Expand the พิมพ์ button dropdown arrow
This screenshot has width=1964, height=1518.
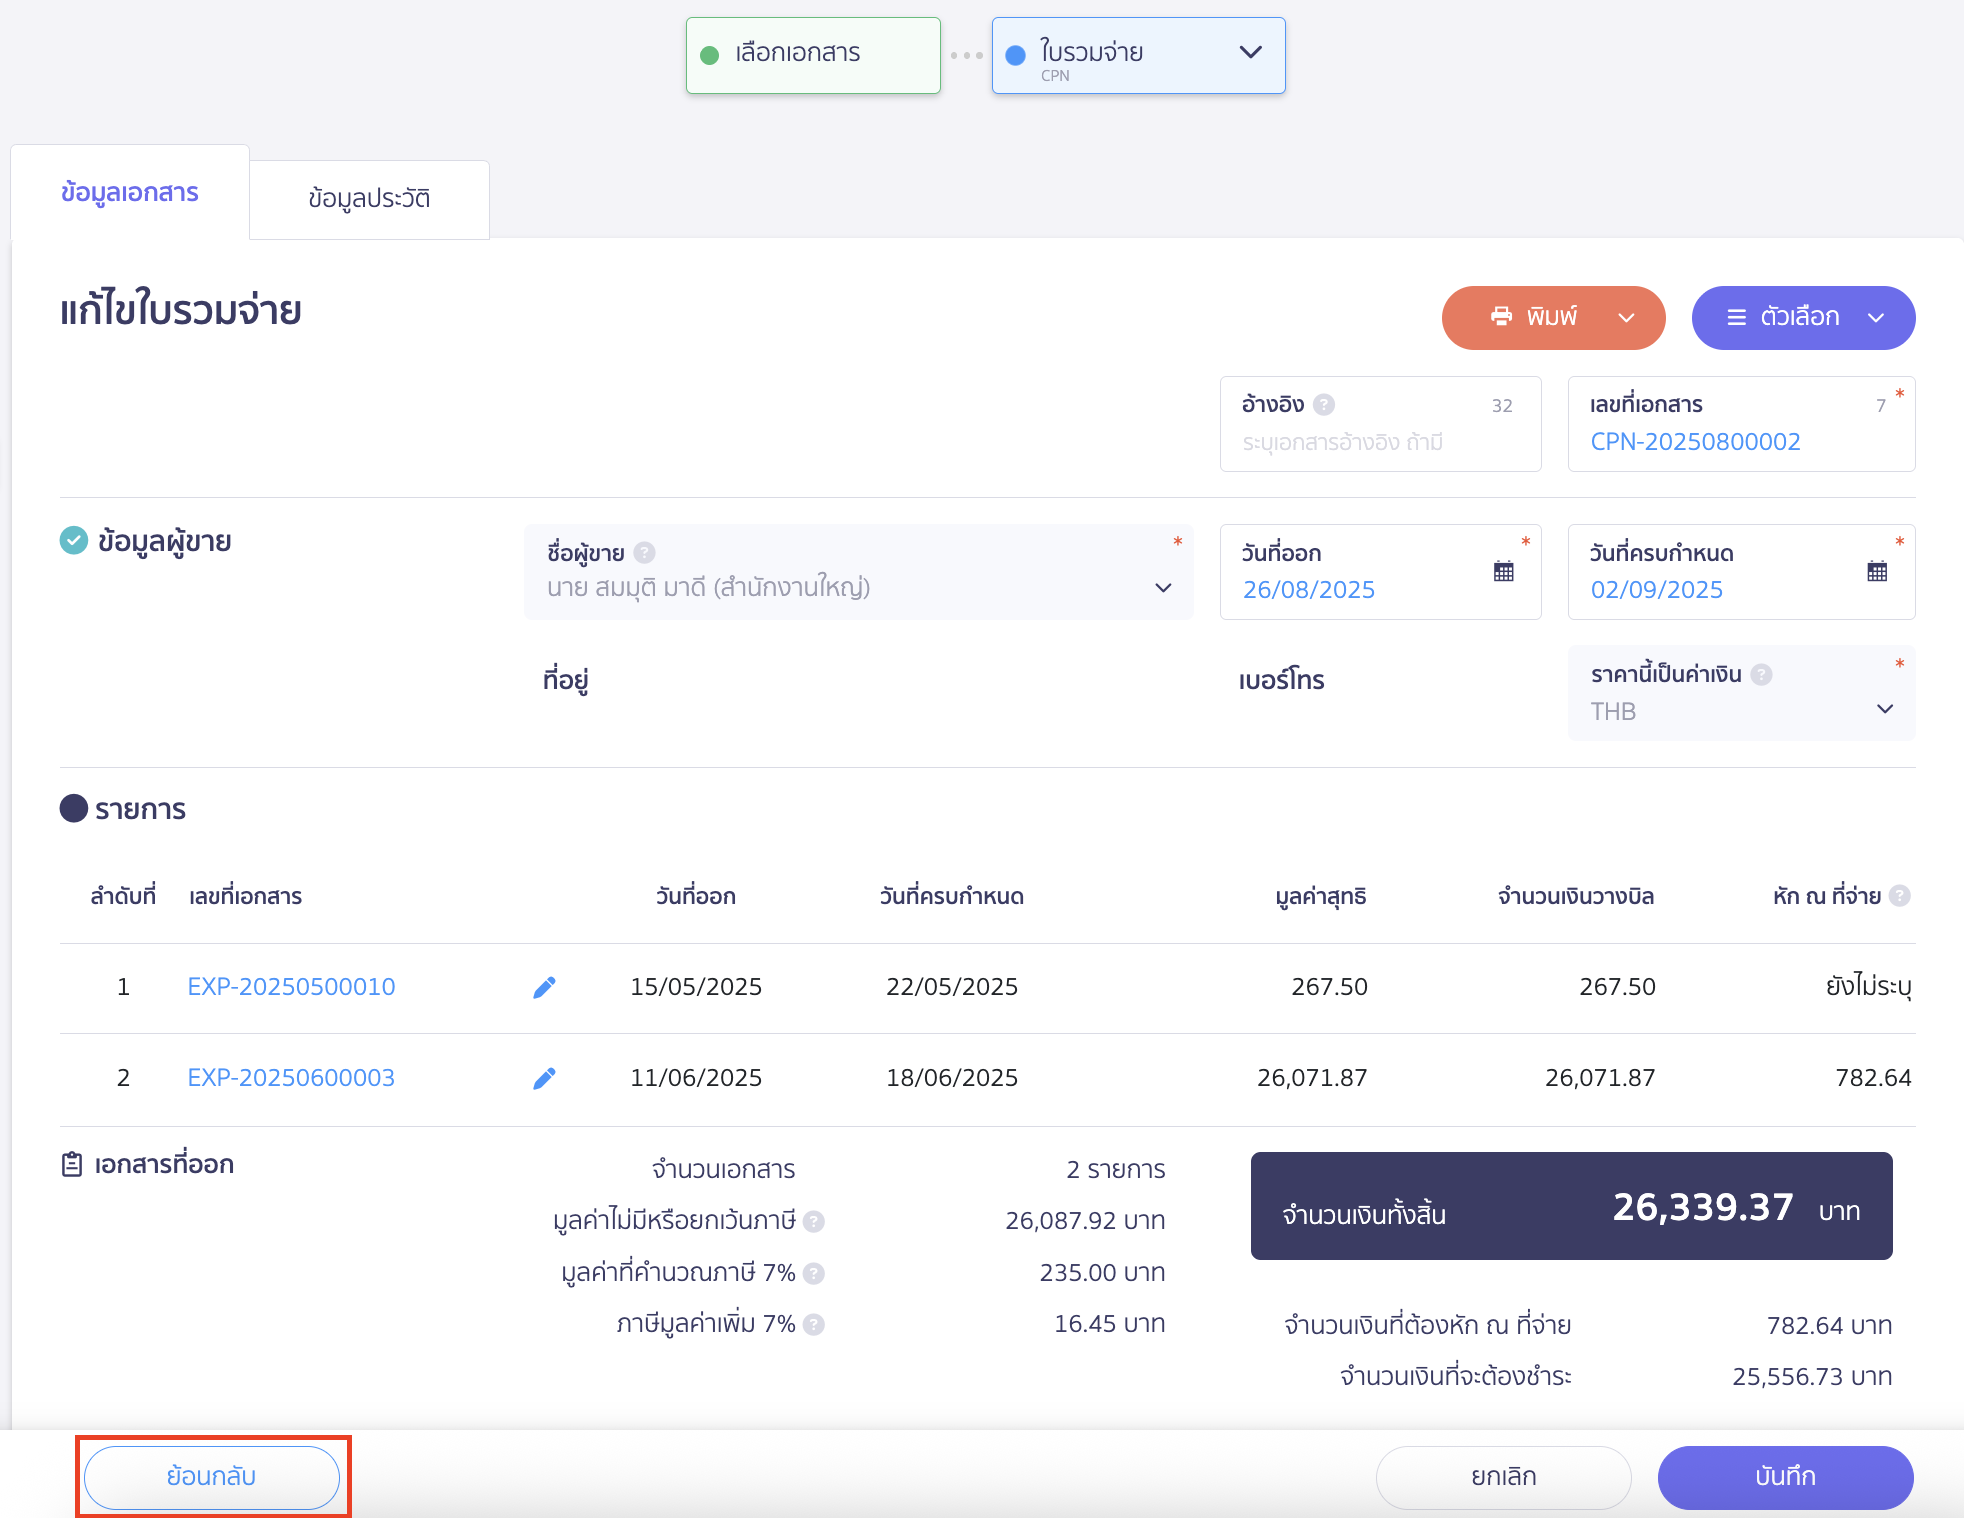point(1627,318)
